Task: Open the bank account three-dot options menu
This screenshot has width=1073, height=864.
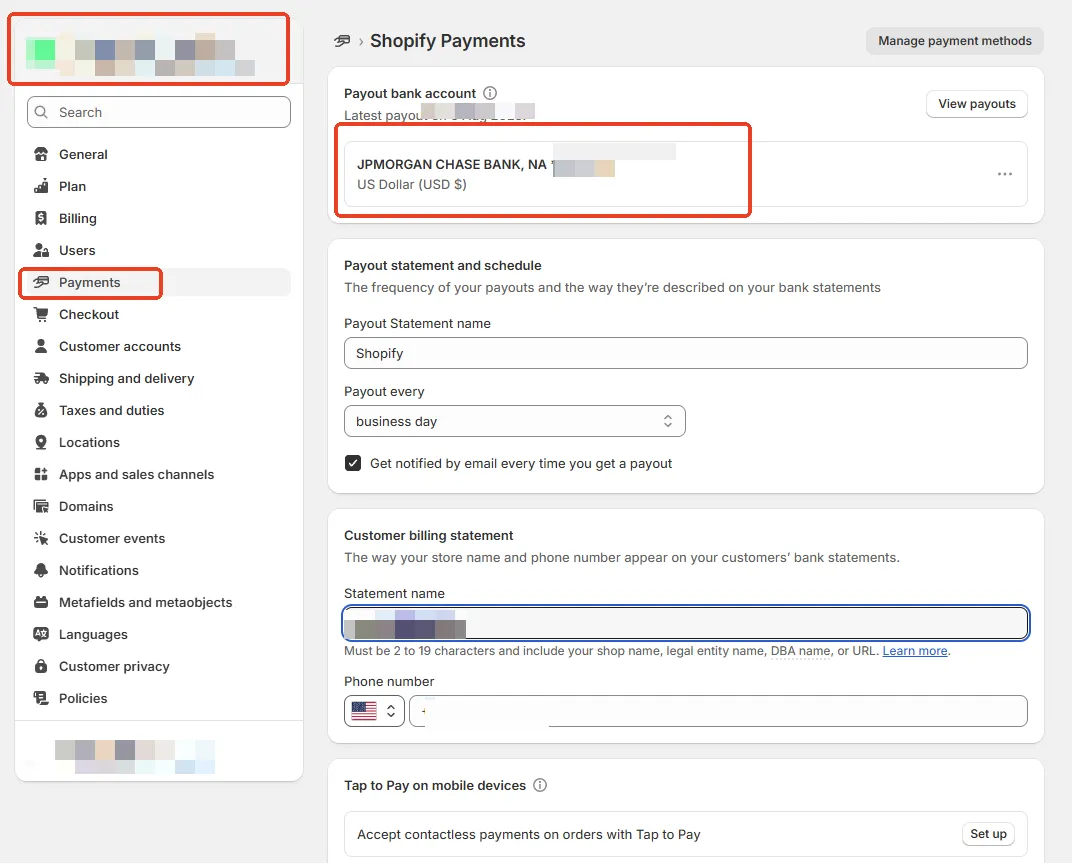Action: [1005, 174]
